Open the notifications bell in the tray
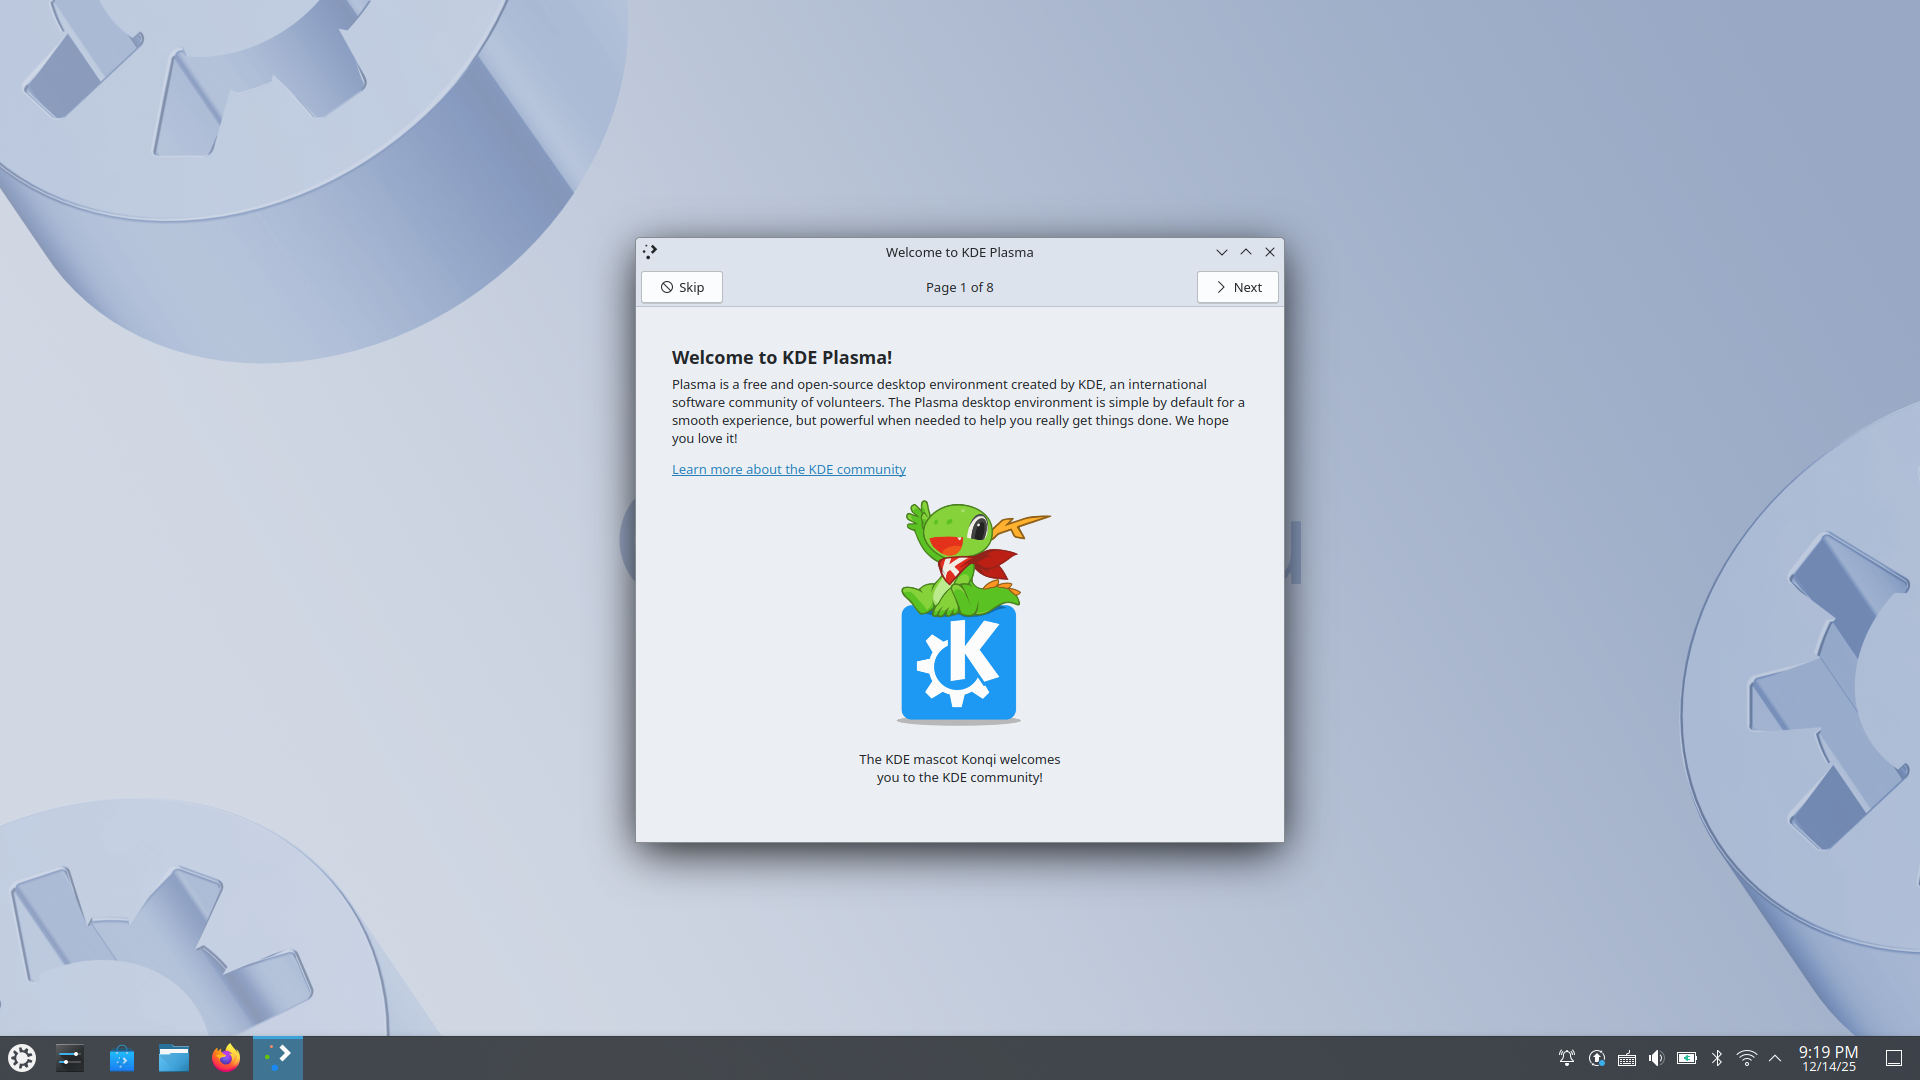Image resolution: width=1920 pixels, height=1080 pixels. coord(1567,1058)
